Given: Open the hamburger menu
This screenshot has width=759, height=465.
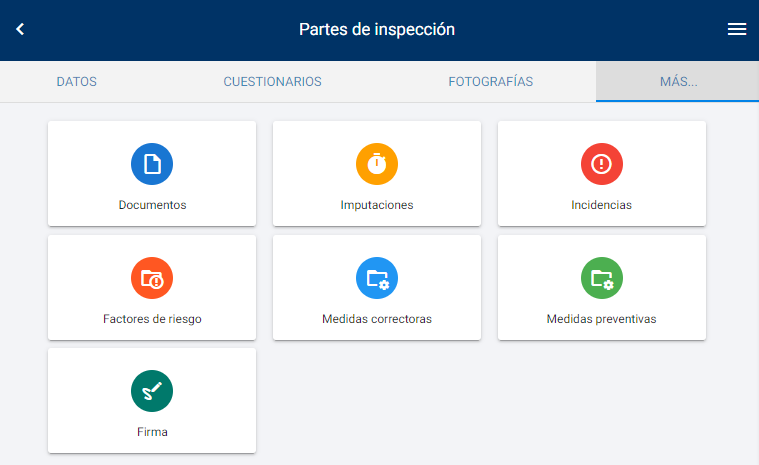Looking at the screenshot, I should (737, 30).
